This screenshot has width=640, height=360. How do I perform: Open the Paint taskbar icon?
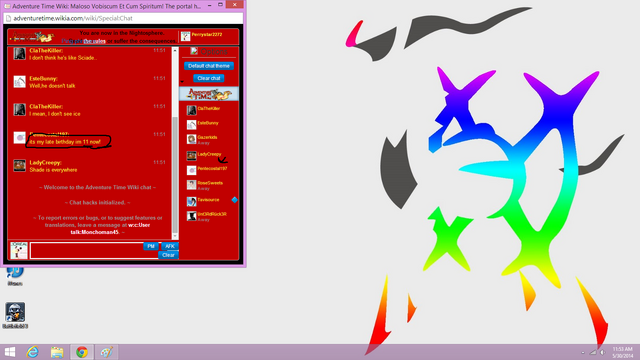[x=107, y=352]
